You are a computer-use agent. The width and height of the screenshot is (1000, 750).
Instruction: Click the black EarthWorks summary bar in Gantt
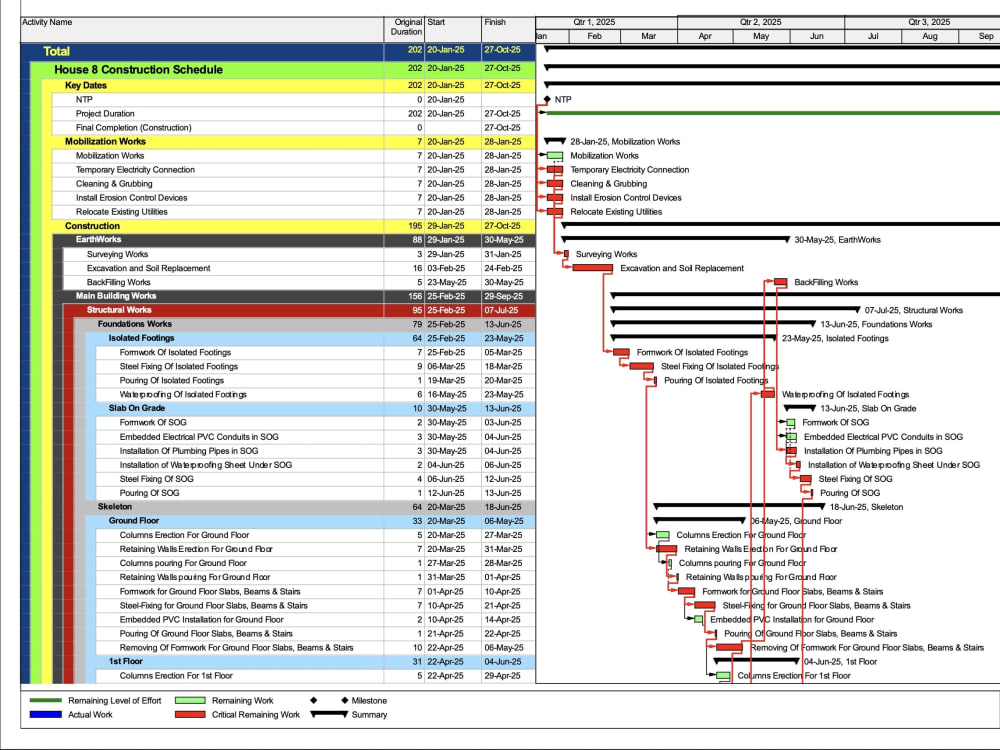pyautogui.click(x=675, y=239)
